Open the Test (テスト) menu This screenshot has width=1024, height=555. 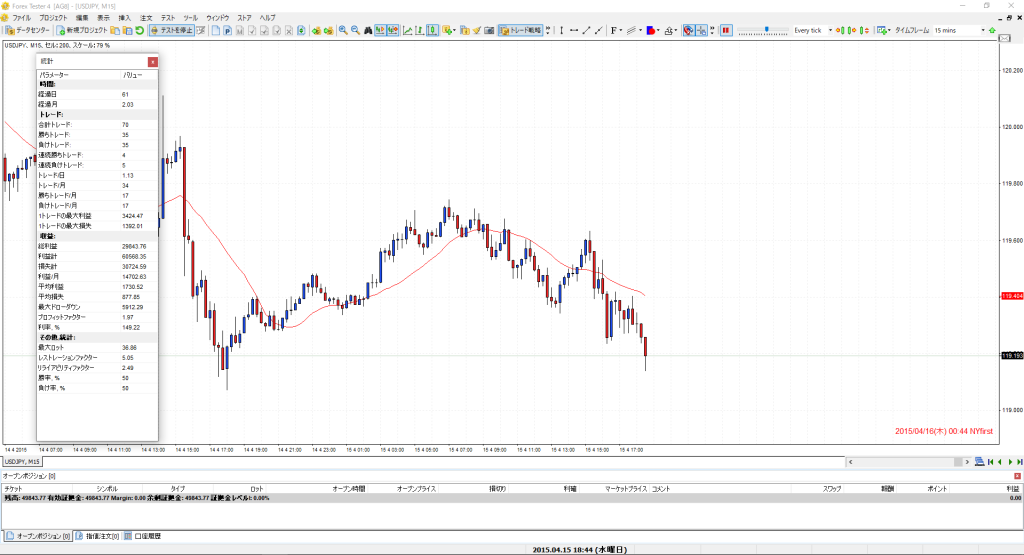coord(167,18)
